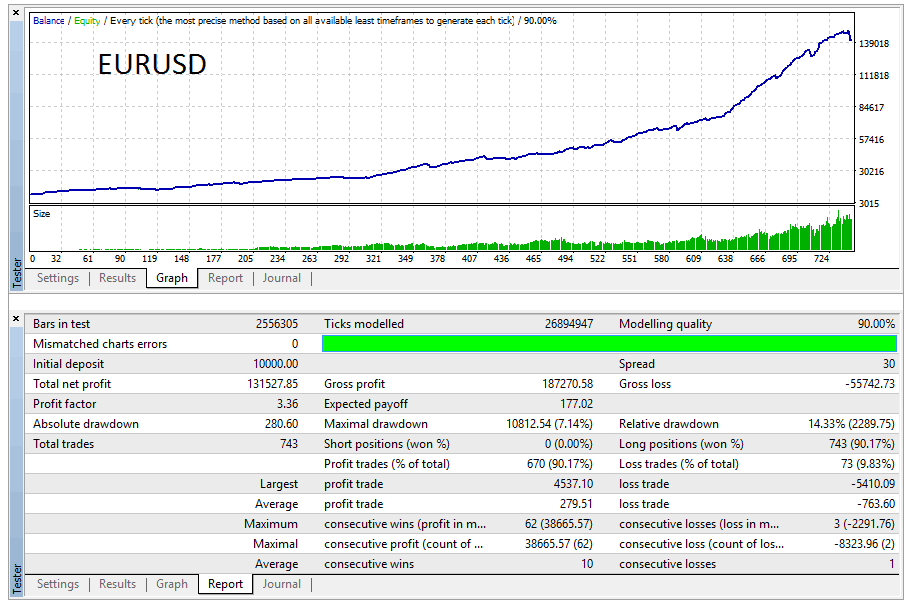The width and height of the screenshot is (911, 606).
Task: Open Journal tab in the graph panel
Action: pyautogui.click(x=282, y=278)
